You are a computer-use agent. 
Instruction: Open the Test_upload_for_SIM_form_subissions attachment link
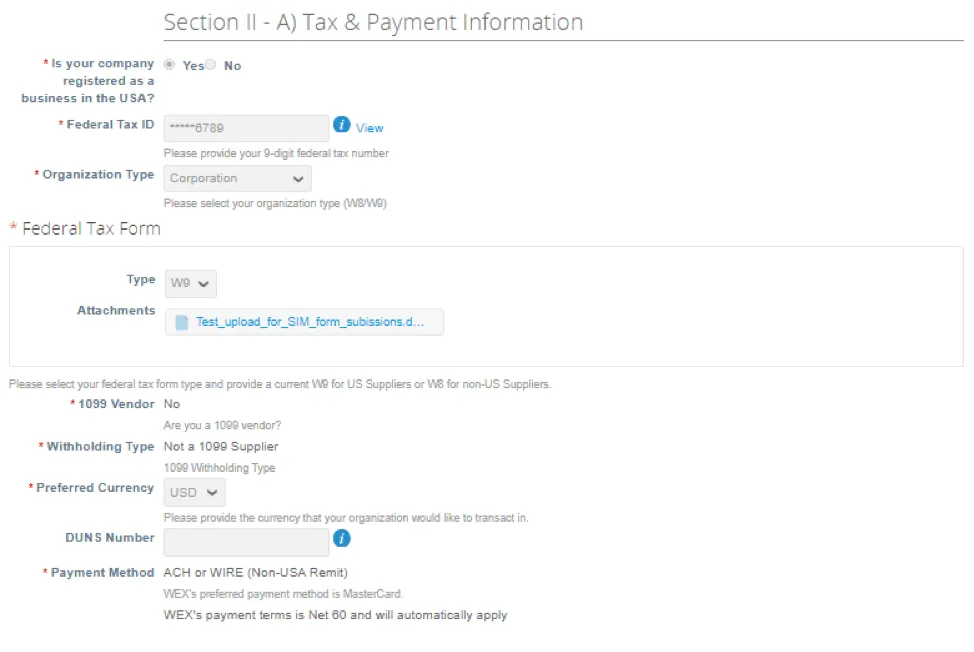(310, 322)
